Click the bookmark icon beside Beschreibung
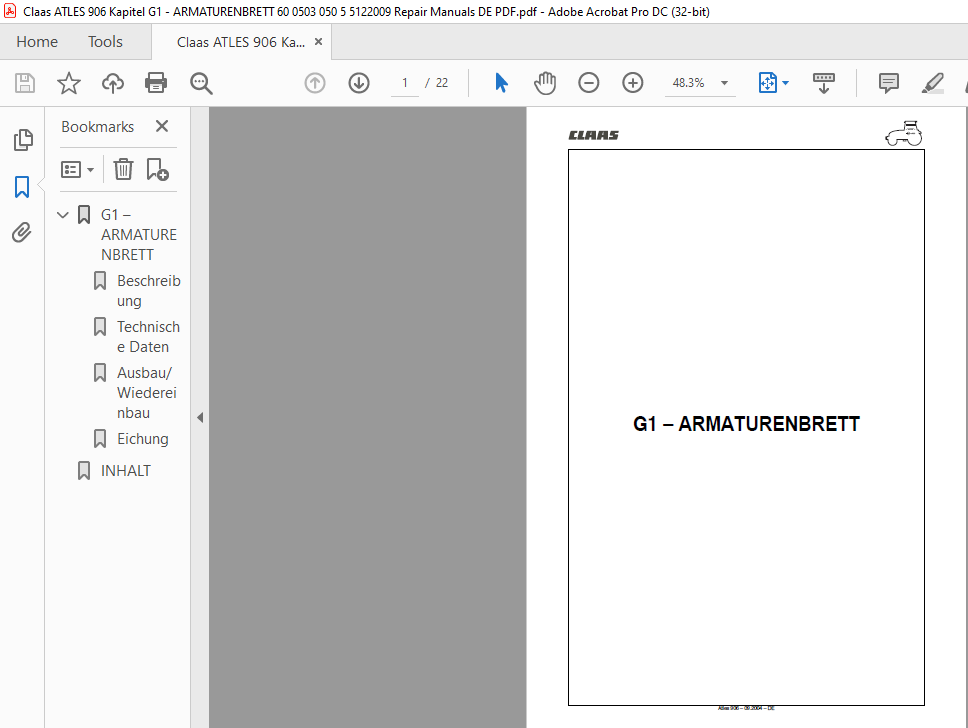968x728 pixels. [99, 281]
